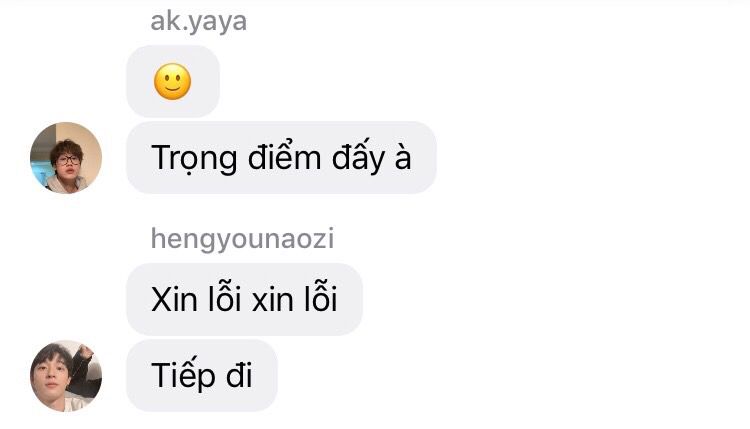Click the word "đi" in bottom message
This screenshot has width=750, height=429.
point(239,374)
